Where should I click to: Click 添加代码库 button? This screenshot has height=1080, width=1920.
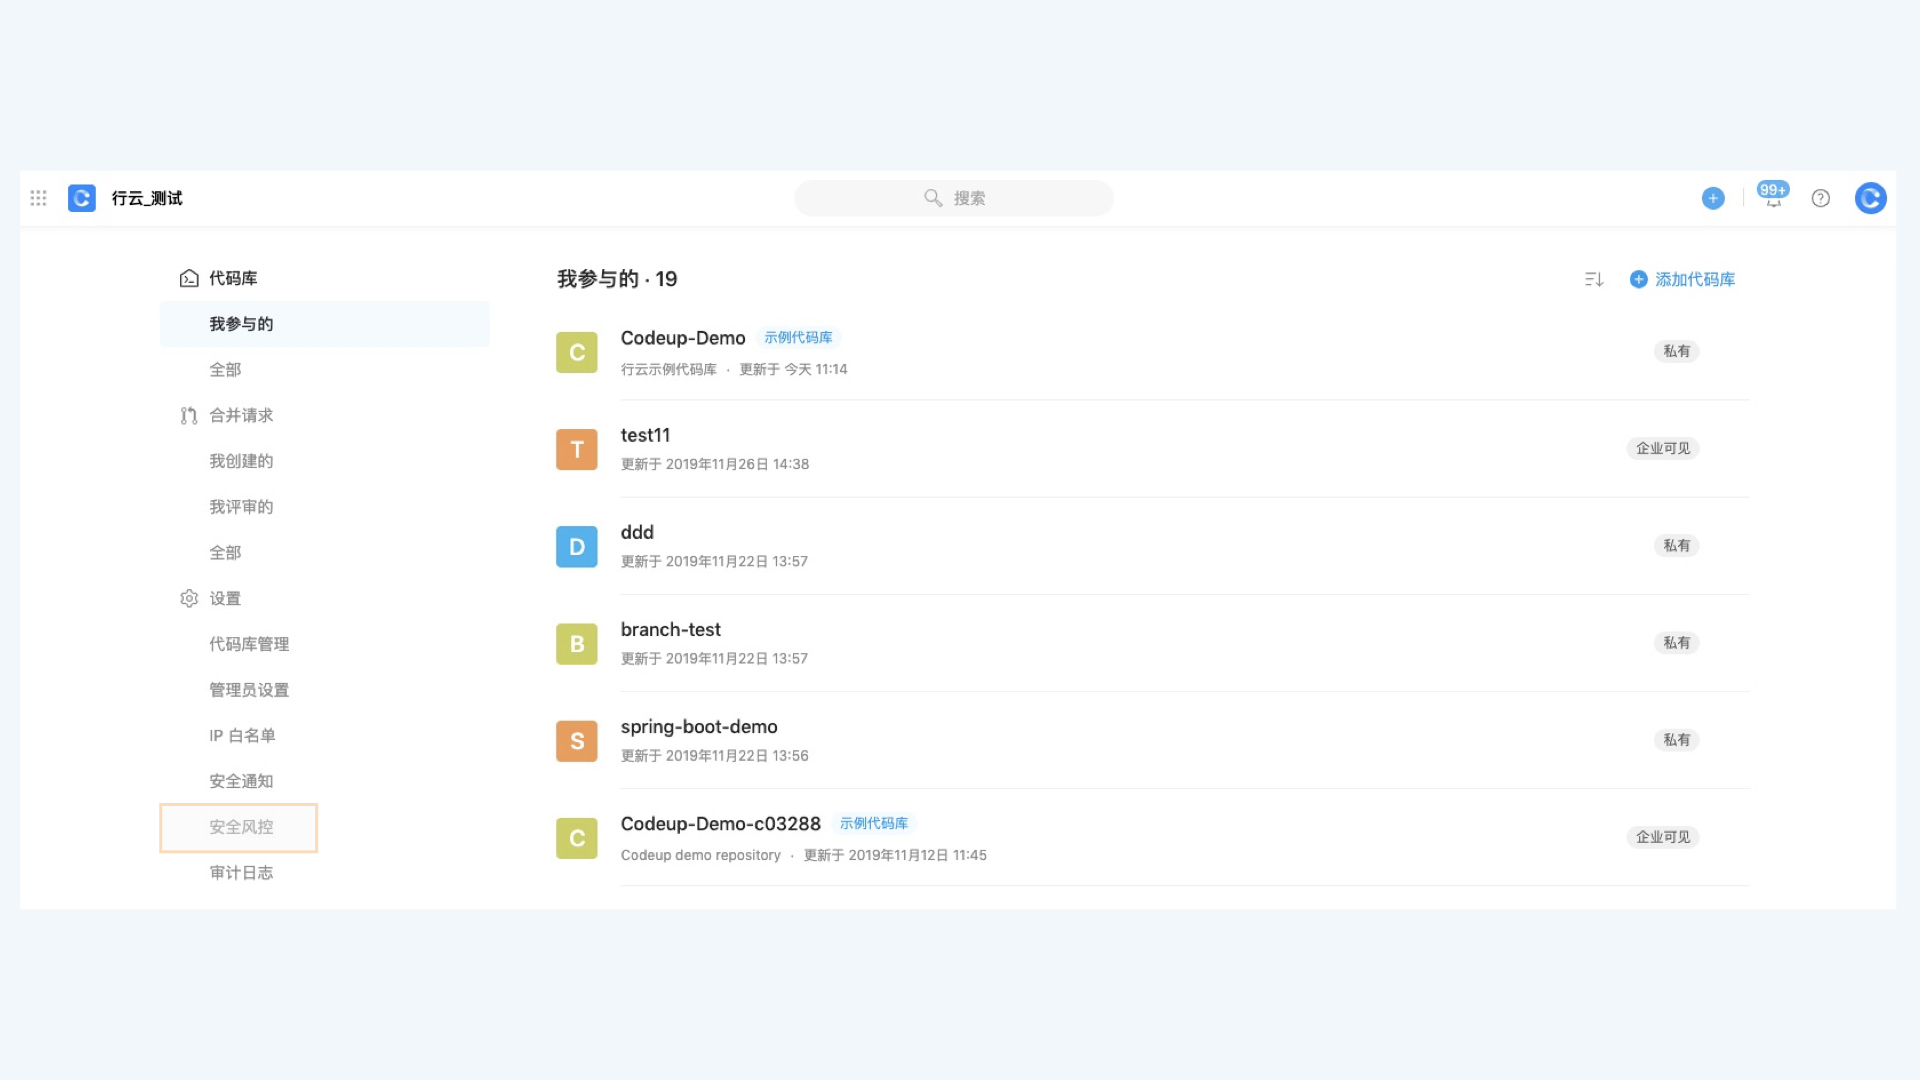[x=1682, y=279]
